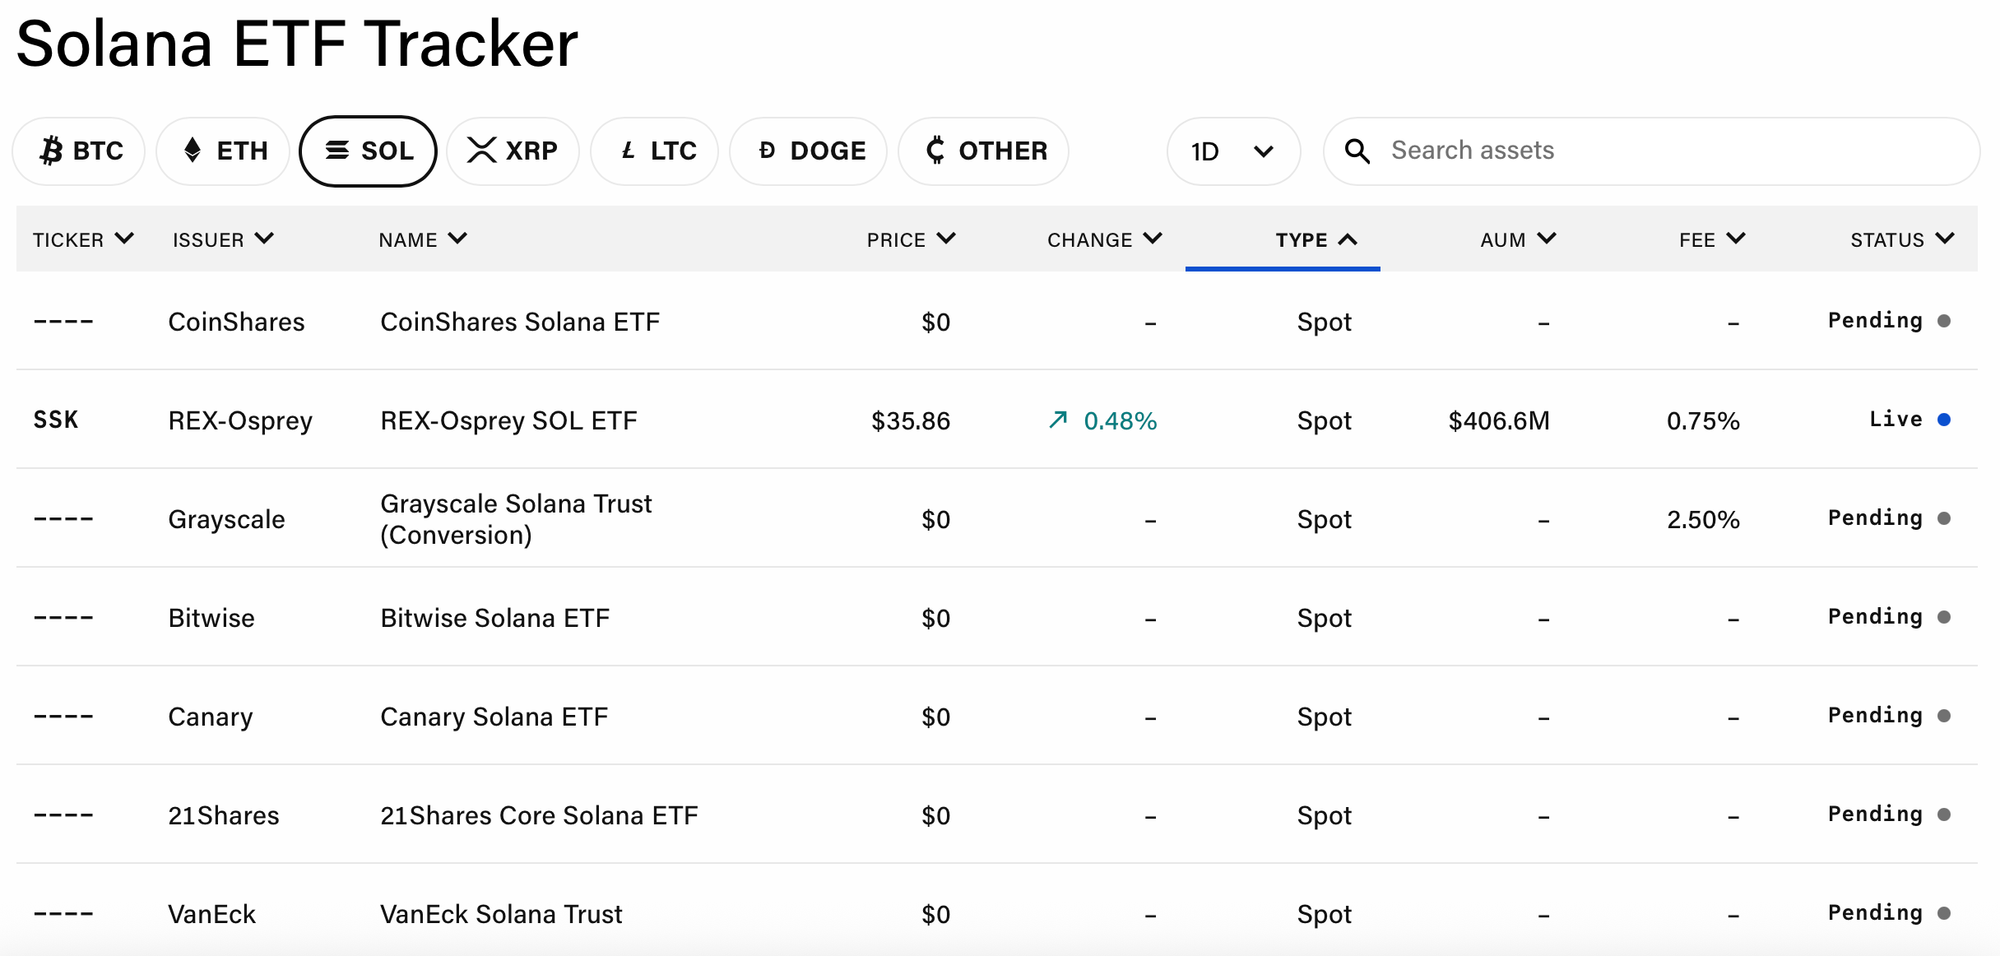Click the Dogecoin logo icon
The width and height of the screenshot is (2000, 956).
(767, 151)
